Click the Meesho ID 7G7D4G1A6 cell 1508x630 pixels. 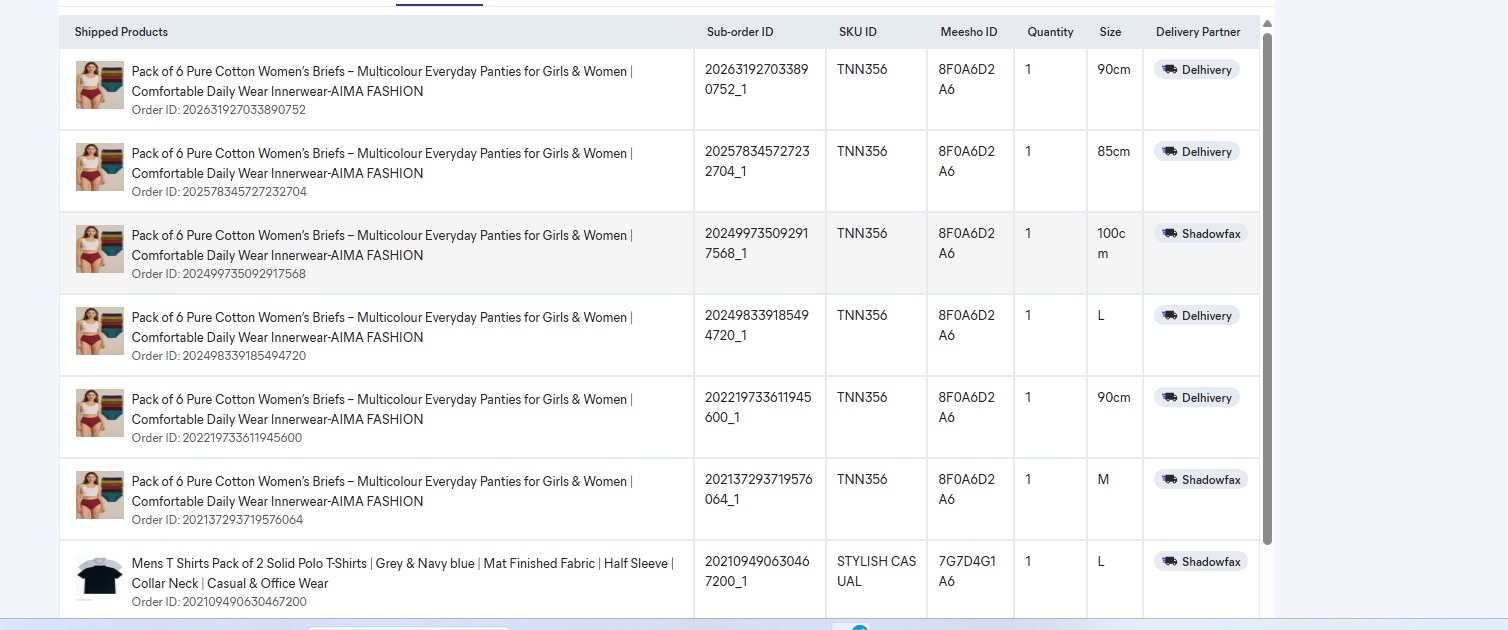tap(966, 571)
